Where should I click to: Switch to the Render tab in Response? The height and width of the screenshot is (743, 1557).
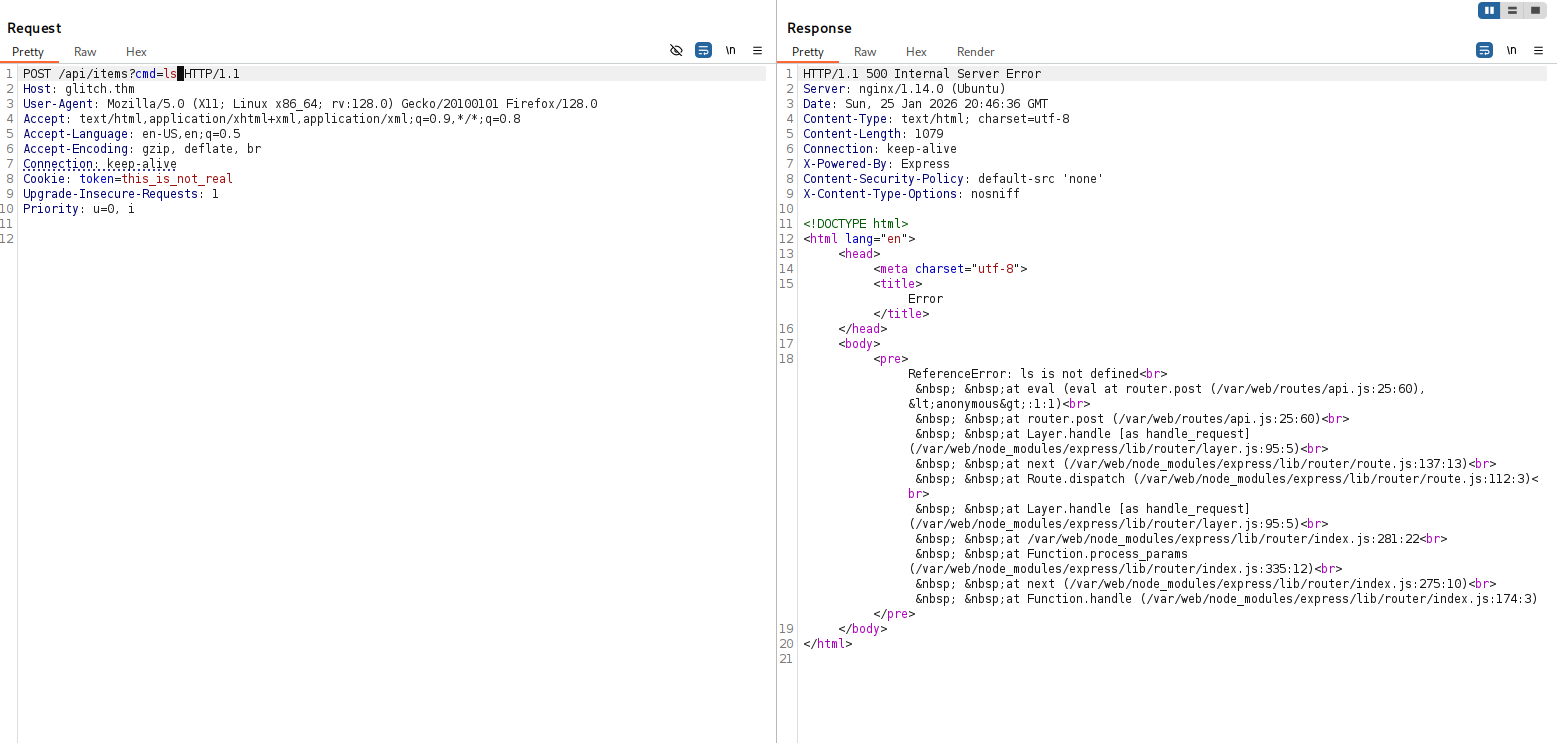click(x=975, y=52)
